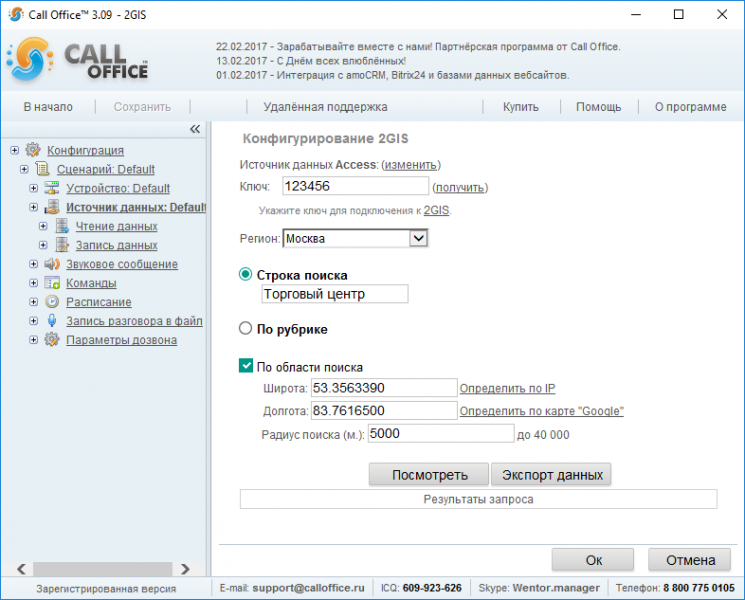Open the Регион dropdown list

[419, 238]
